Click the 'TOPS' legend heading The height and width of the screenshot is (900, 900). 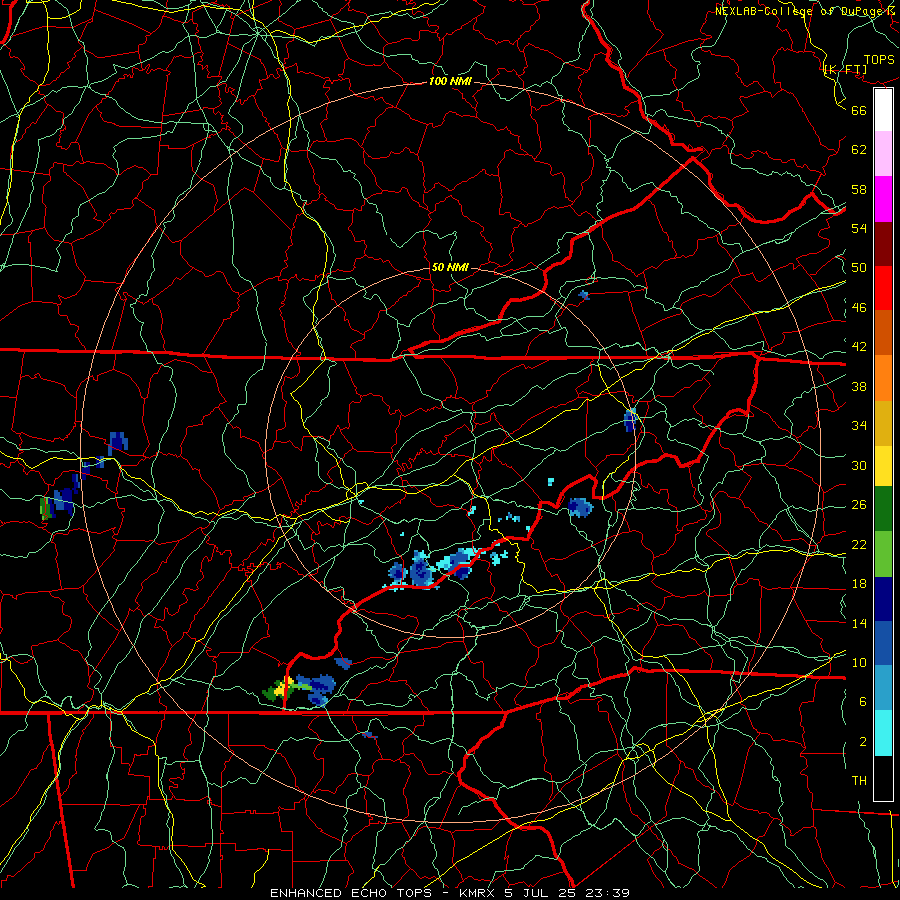coord(879,60)
